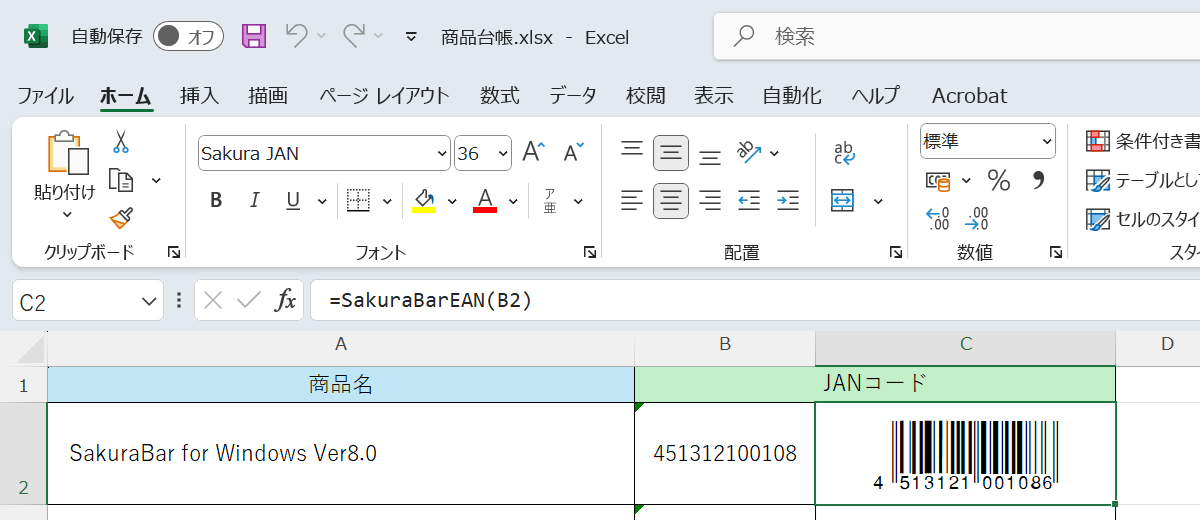
Task: Customize the Quick Access Toolbar
Action: point(411,37)
